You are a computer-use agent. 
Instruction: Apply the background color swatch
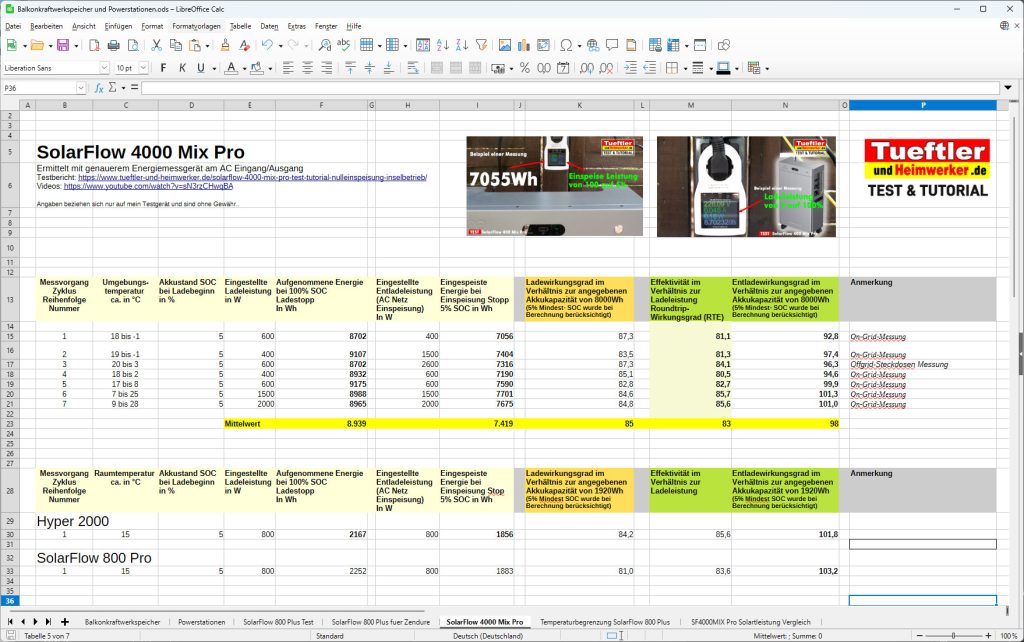coord(257,68)
